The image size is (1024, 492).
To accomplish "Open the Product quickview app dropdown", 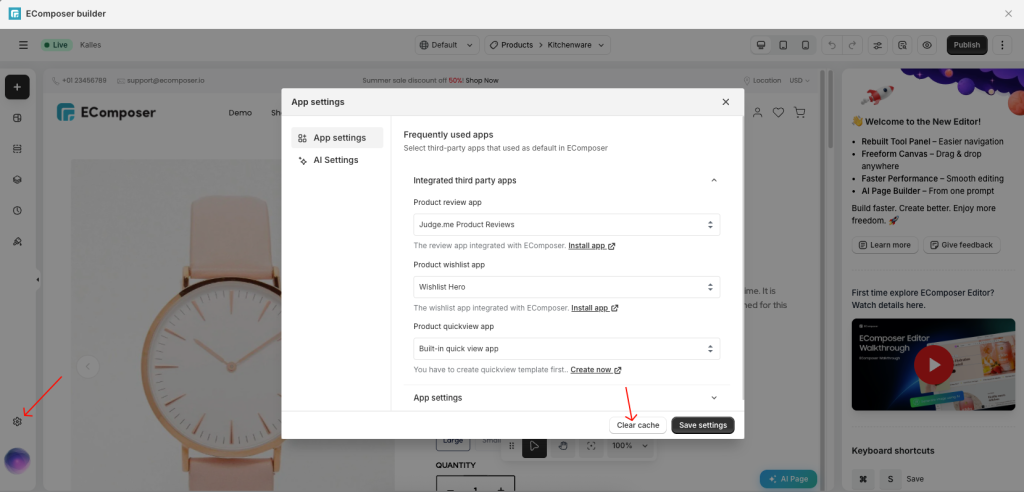I will pos(567,349).
